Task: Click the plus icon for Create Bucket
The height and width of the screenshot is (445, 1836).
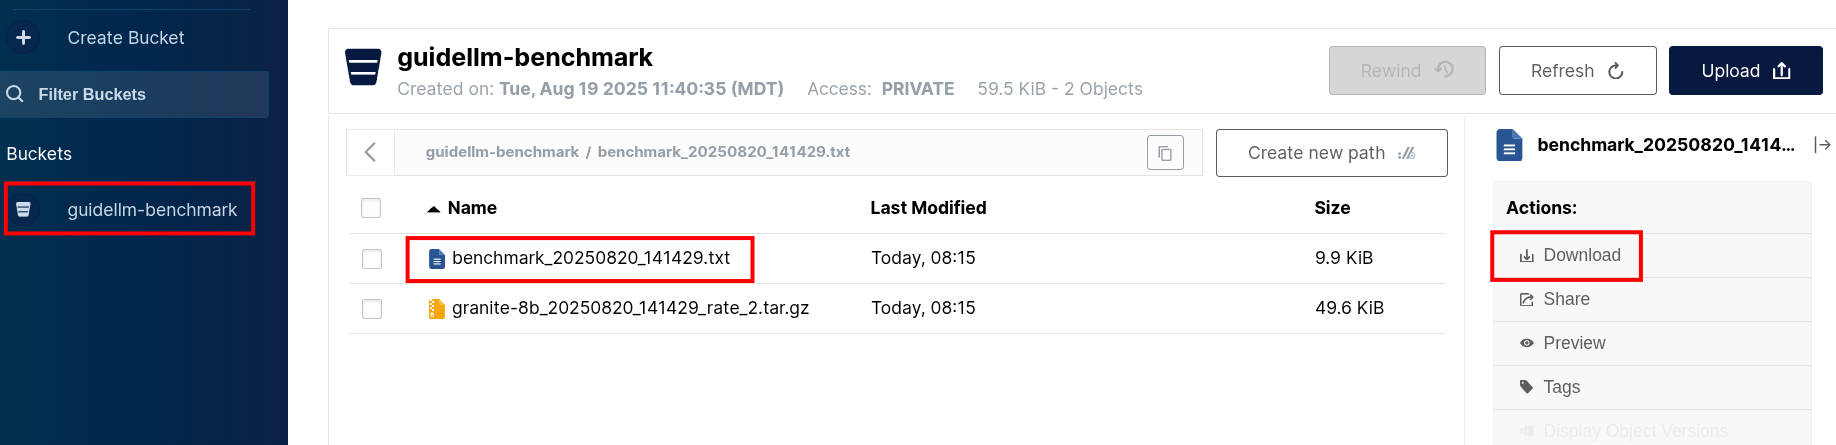Action: pyautogui.click(x=24, y=38)
